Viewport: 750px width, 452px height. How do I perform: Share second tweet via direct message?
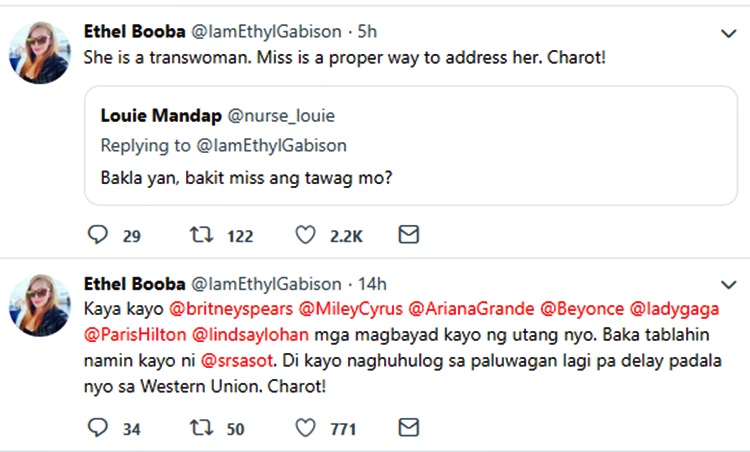tap(408, 428)
